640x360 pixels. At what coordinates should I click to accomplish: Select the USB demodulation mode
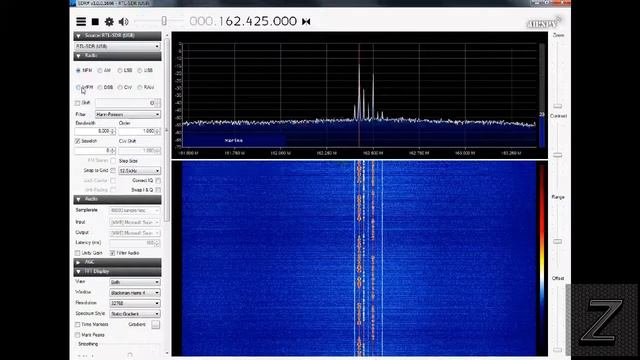coord(140,71)
